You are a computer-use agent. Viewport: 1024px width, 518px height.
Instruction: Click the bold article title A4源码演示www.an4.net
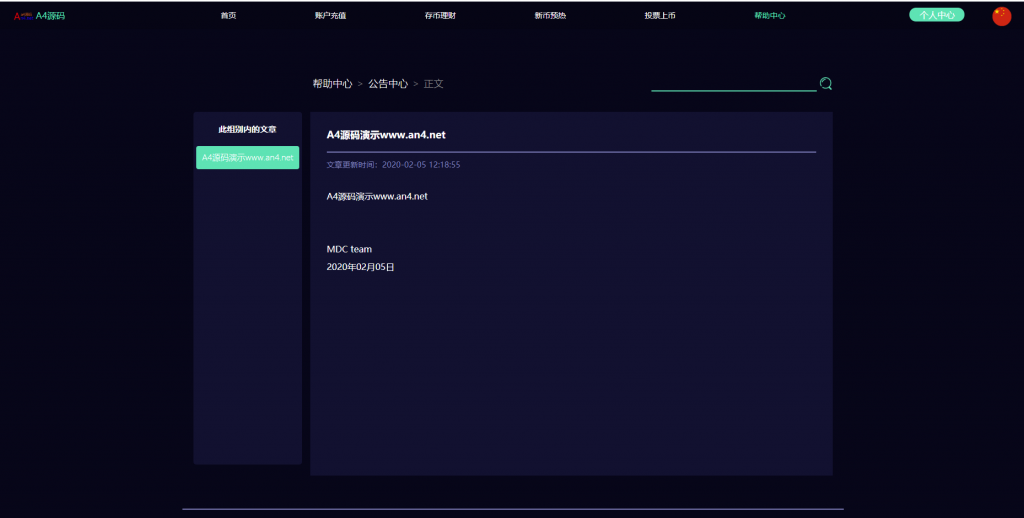click(386, 135)
